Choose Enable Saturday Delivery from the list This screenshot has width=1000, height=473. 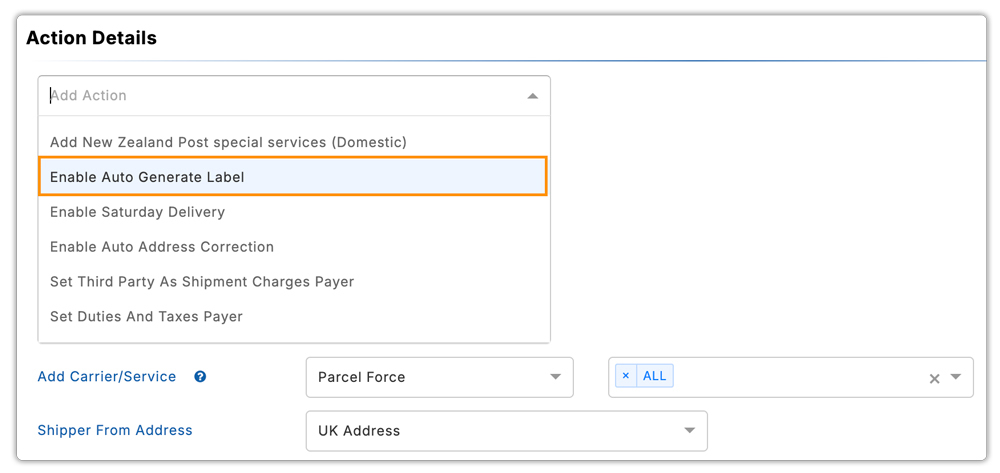[x=137, y=212]
